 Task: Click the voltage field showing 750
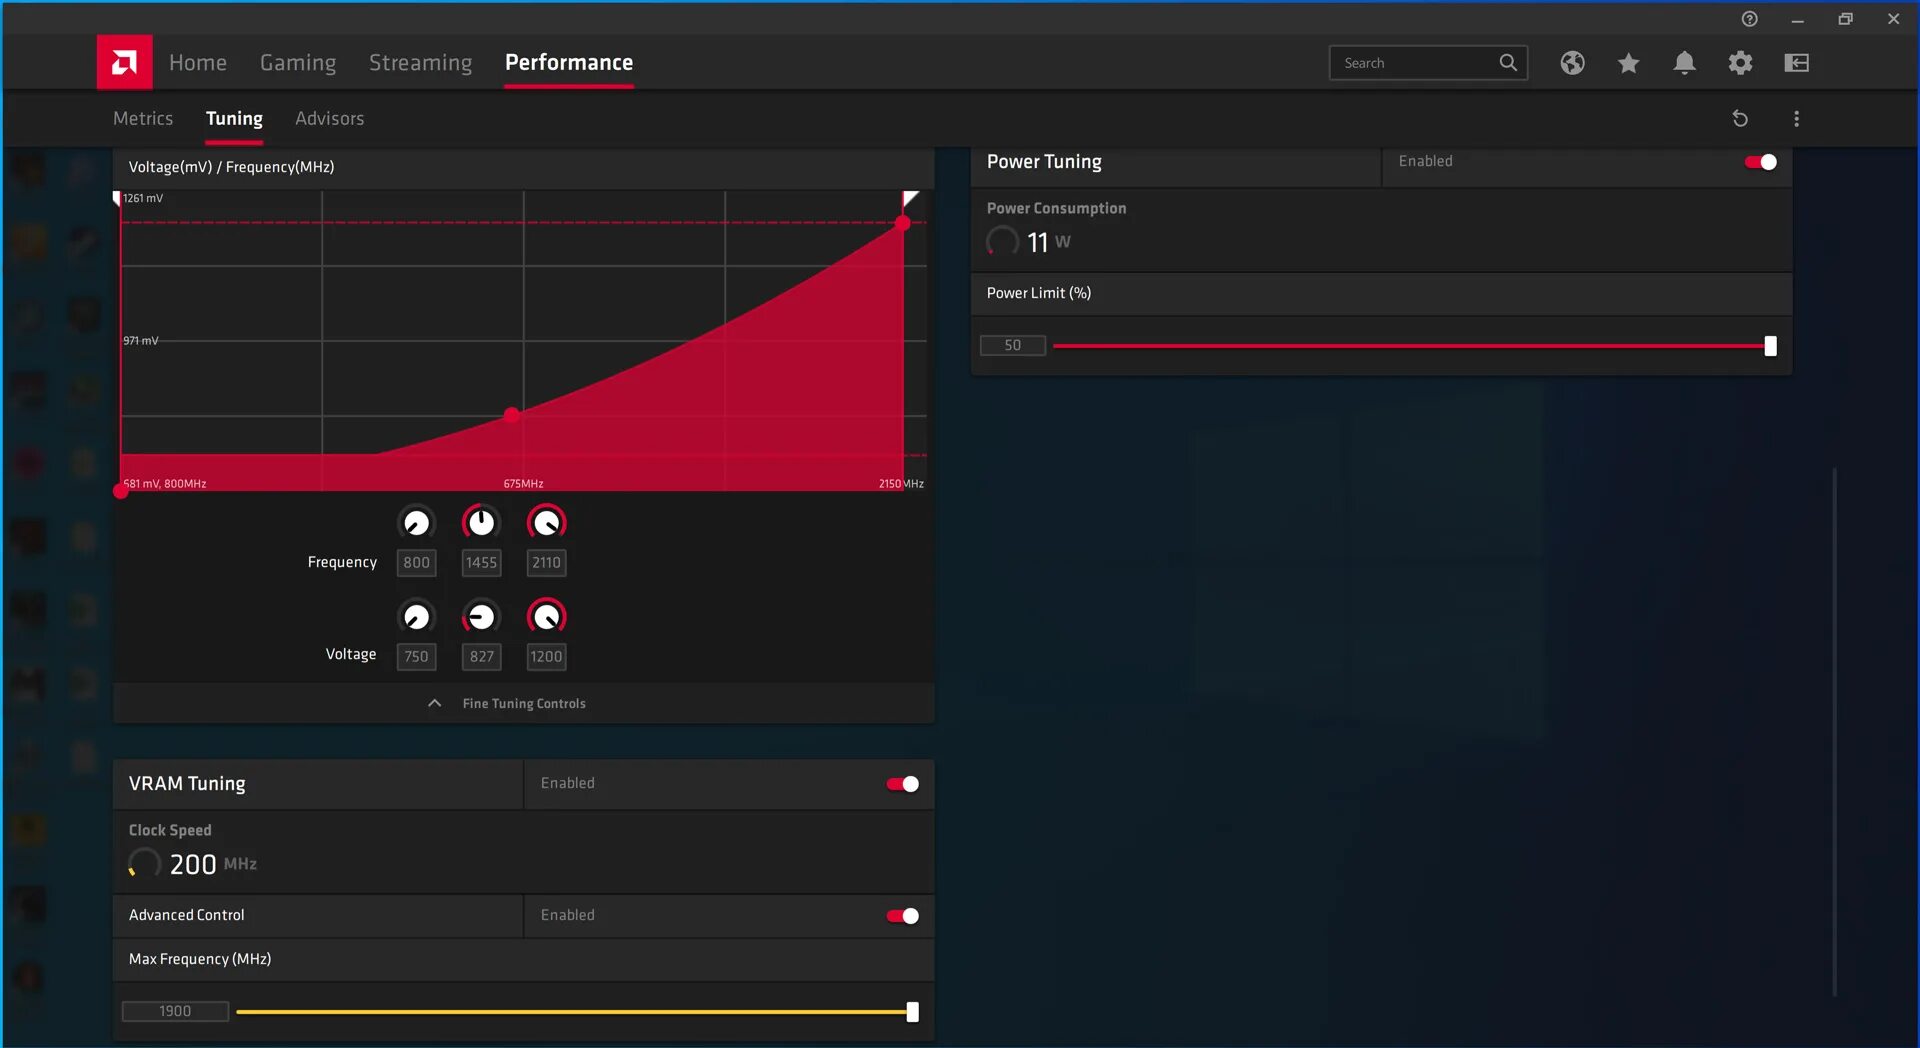tap(416, 656)
